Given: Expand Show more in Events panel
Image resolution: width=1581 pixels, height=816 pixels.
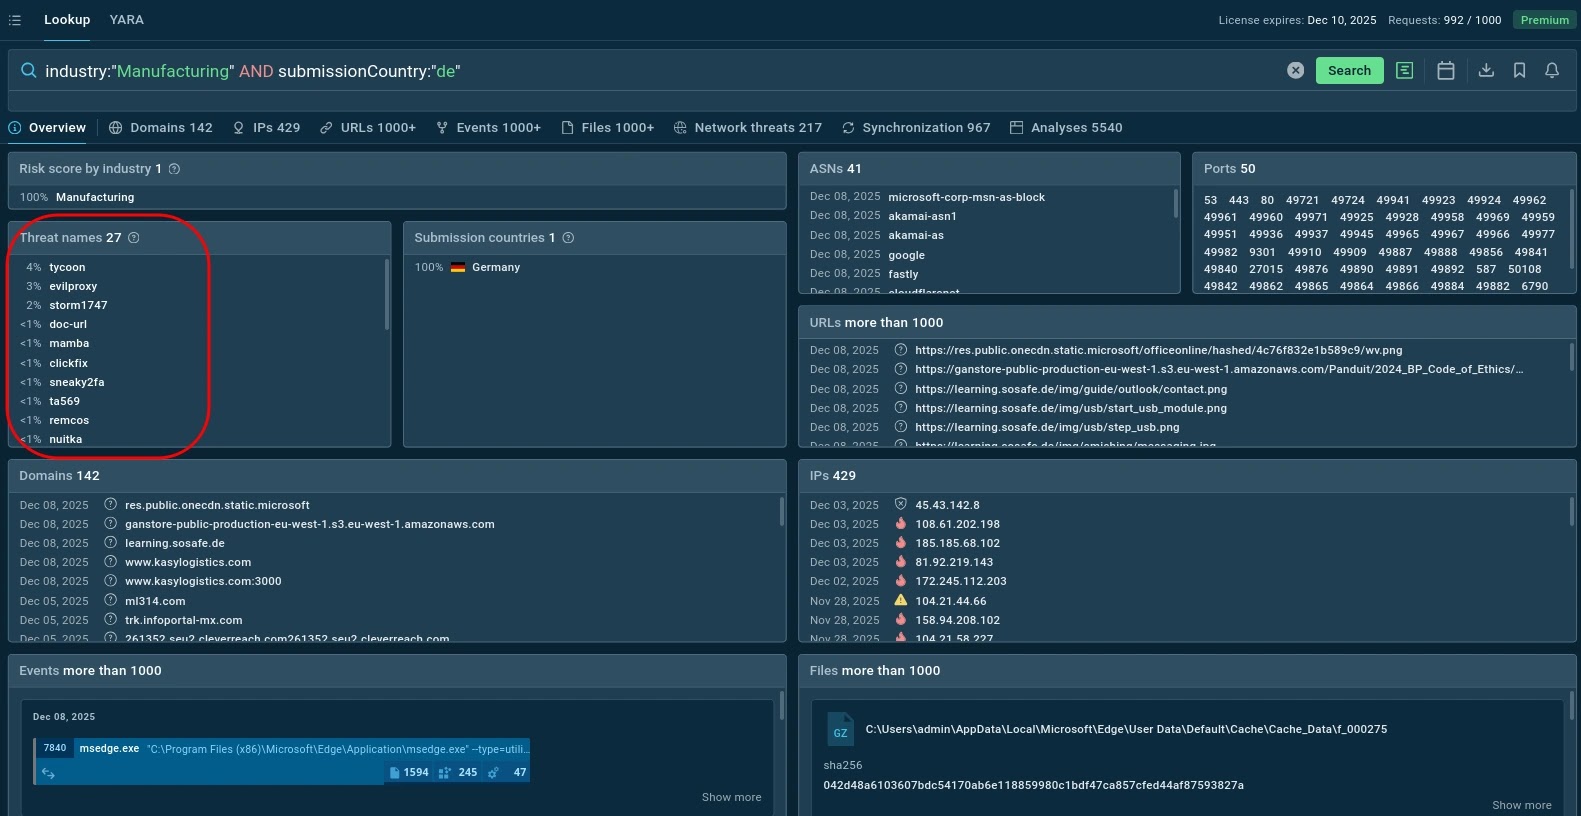Looking at the screenshot, I should coord(731,797).
